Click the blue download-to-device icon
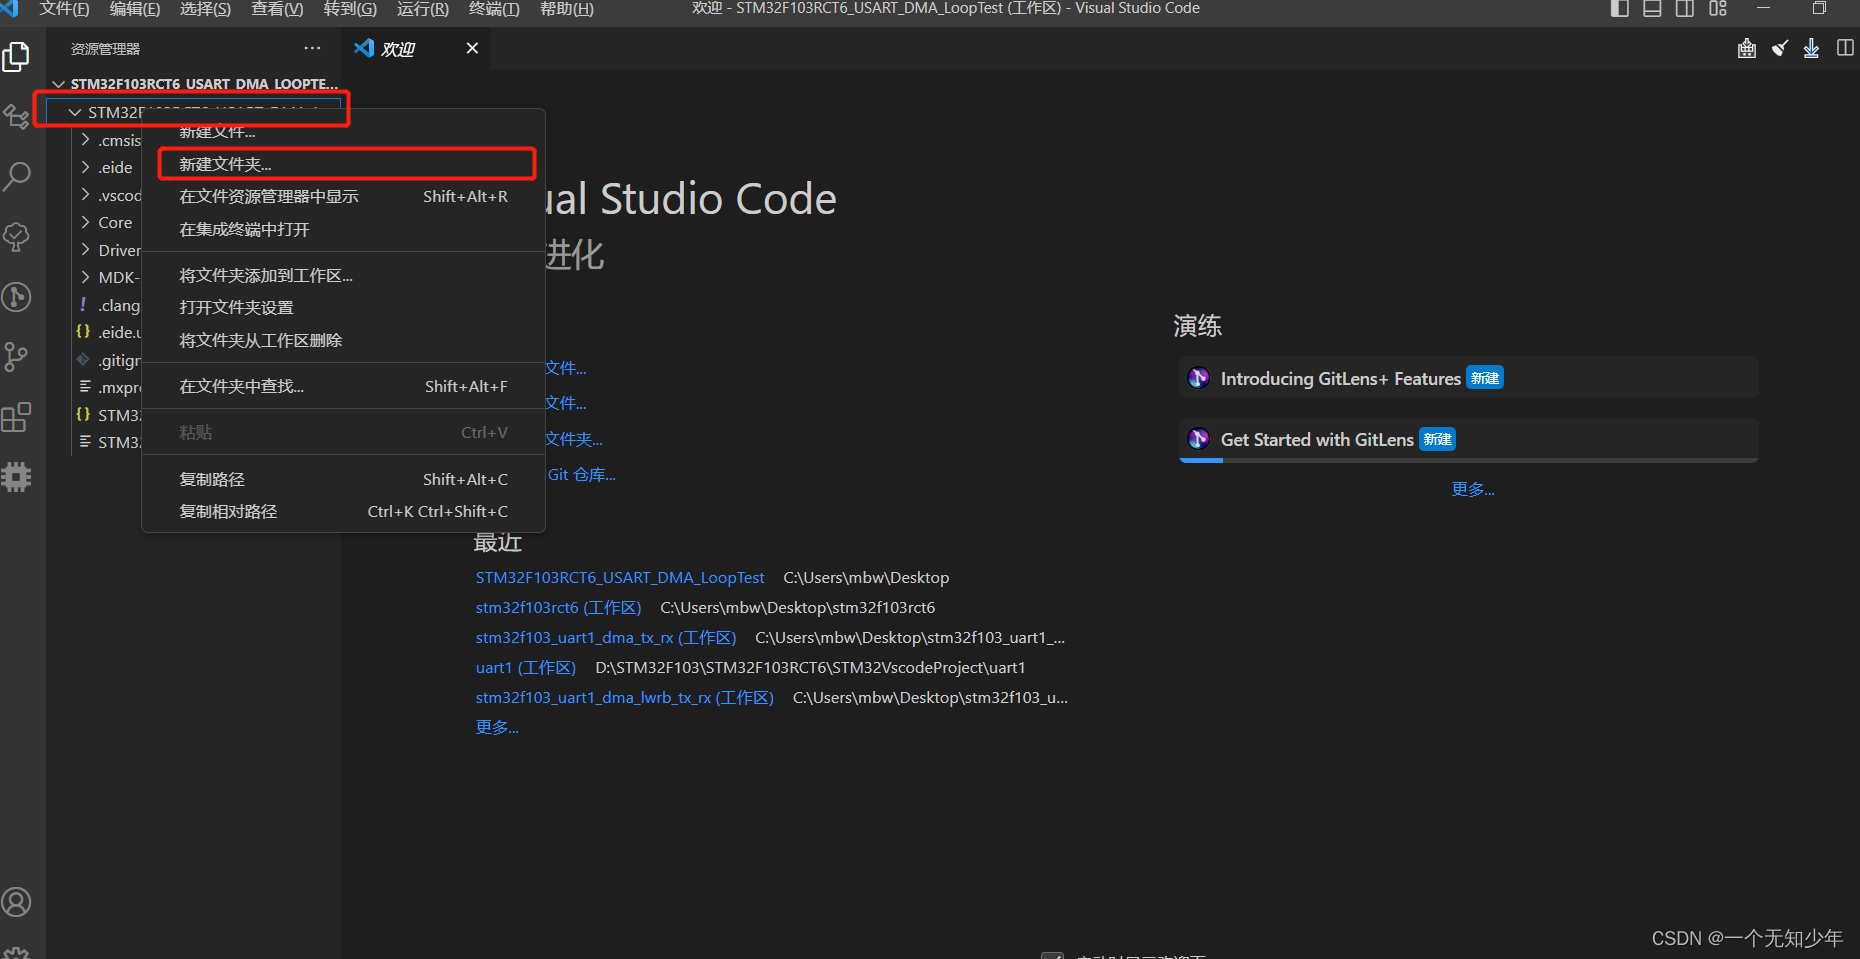This screenshot has width=1860, height=959. pyautogui.click(x=1811, y=48)
